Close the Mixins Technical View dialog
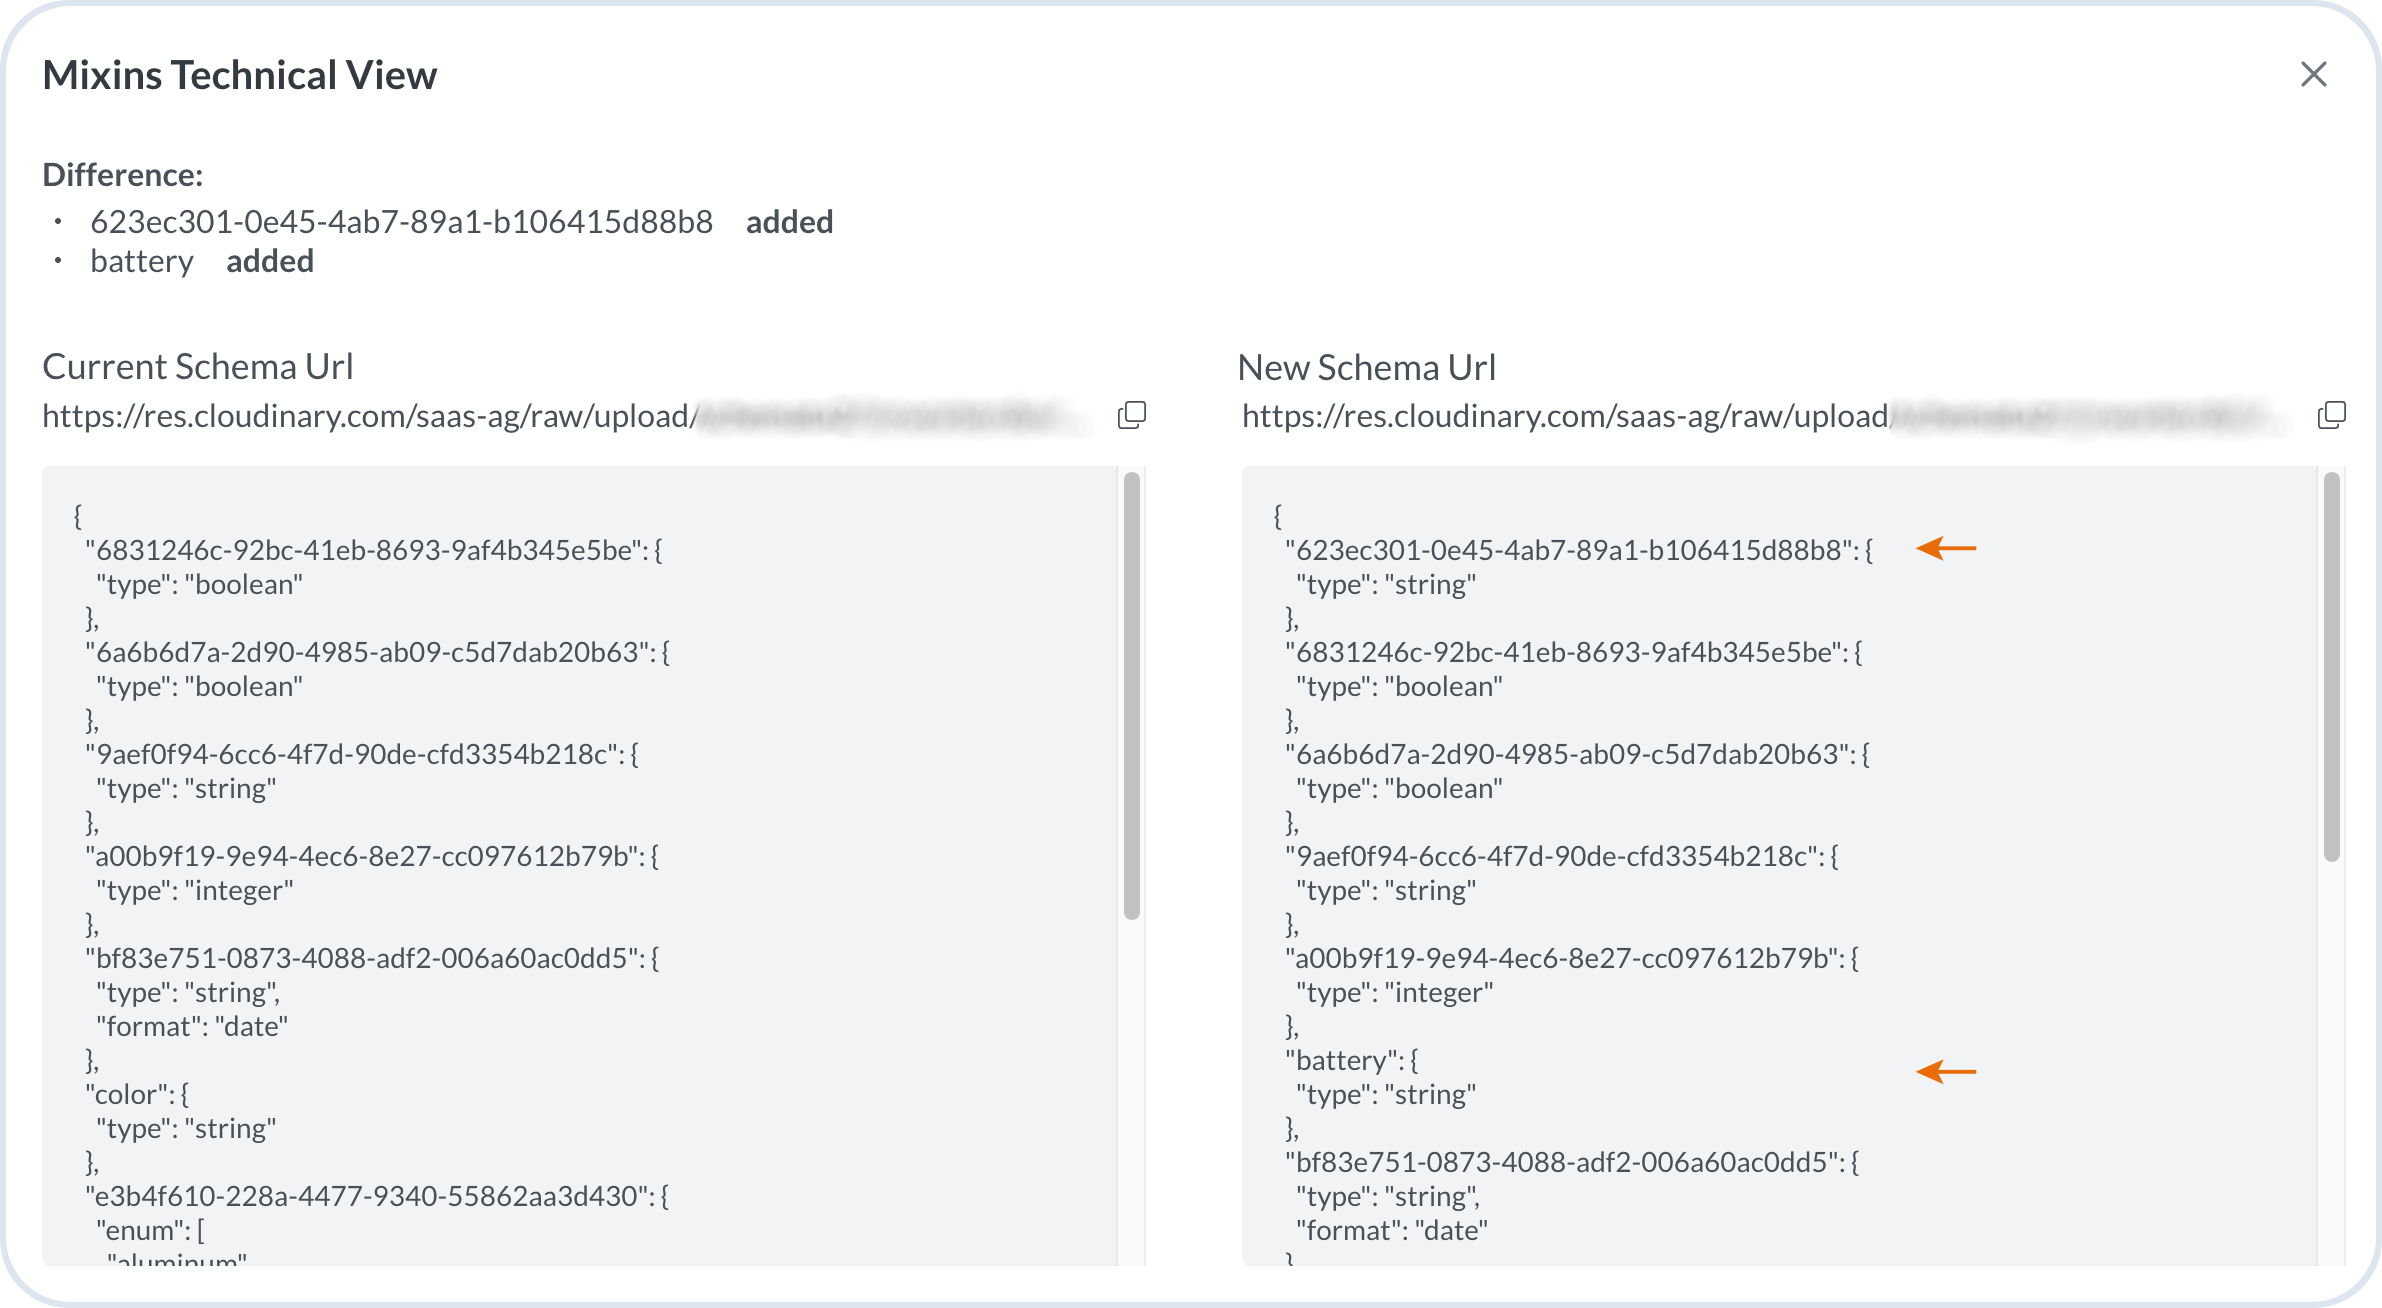 (2314, 75)
